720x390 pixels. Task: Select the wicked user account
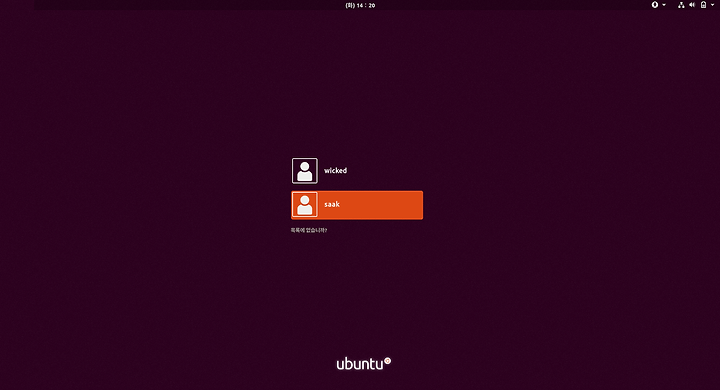pos(357,171)
